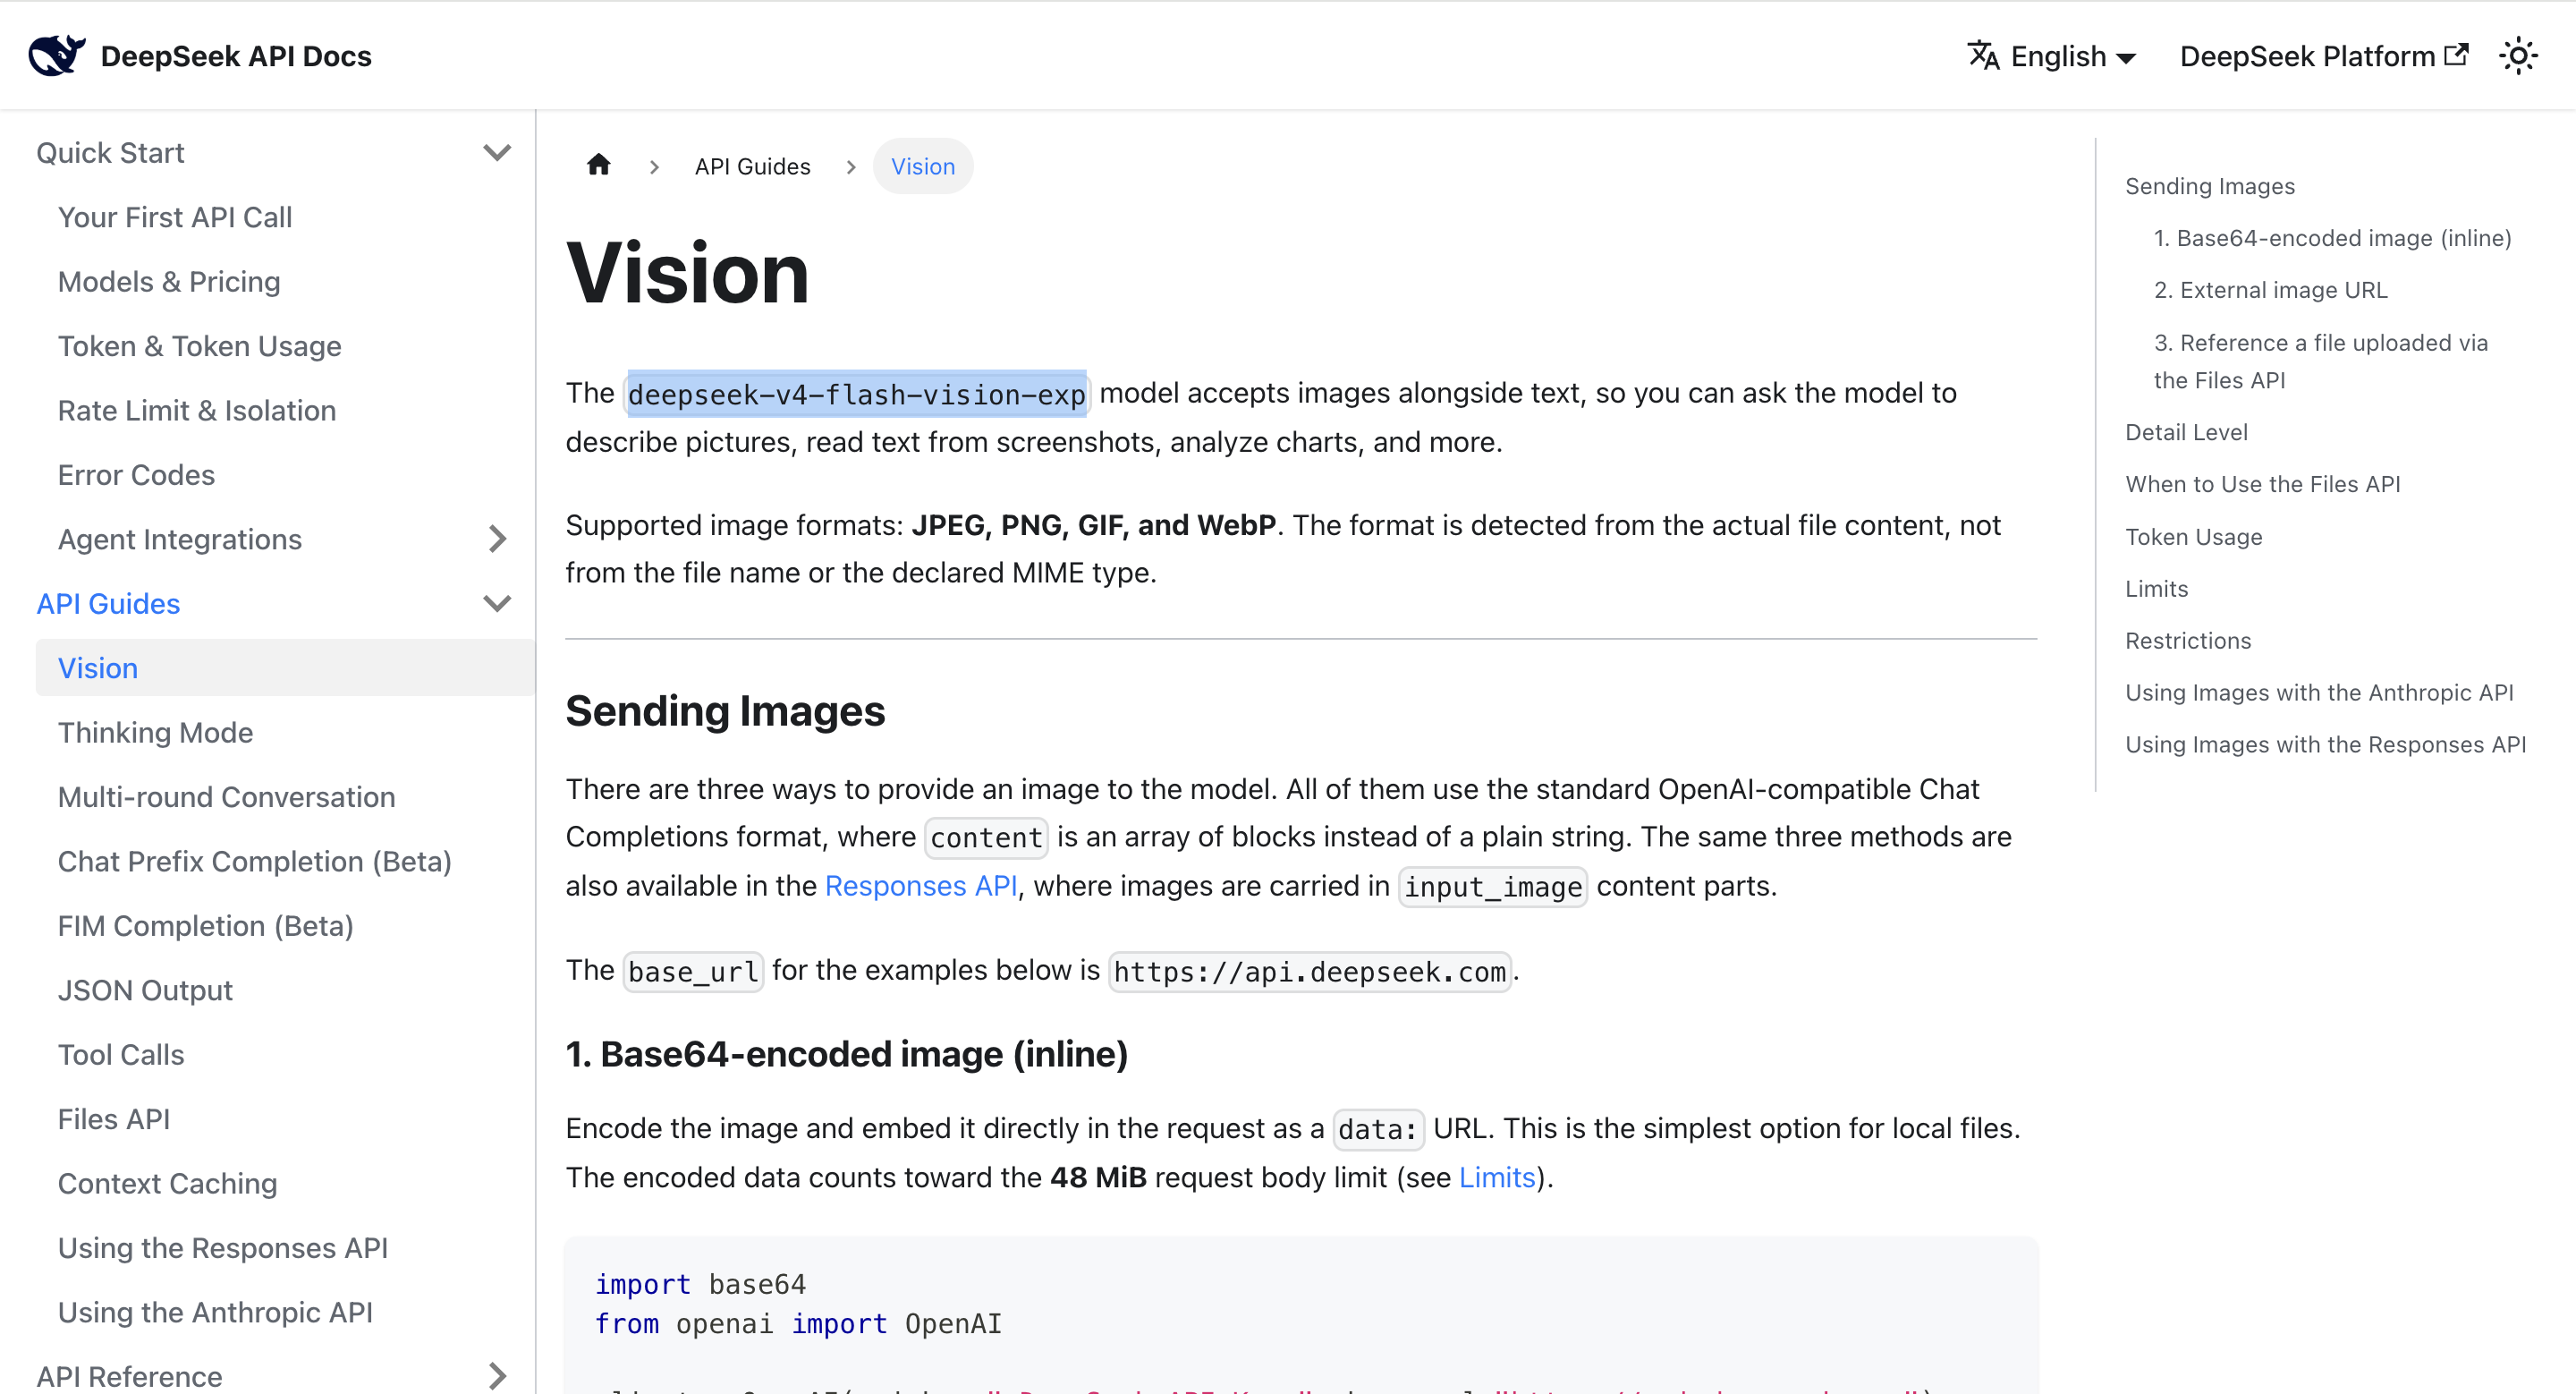This screenshot has width=2576, height=1394.
Task: Click API Guides breadcrumb
Action: click(x=752, y=166)
